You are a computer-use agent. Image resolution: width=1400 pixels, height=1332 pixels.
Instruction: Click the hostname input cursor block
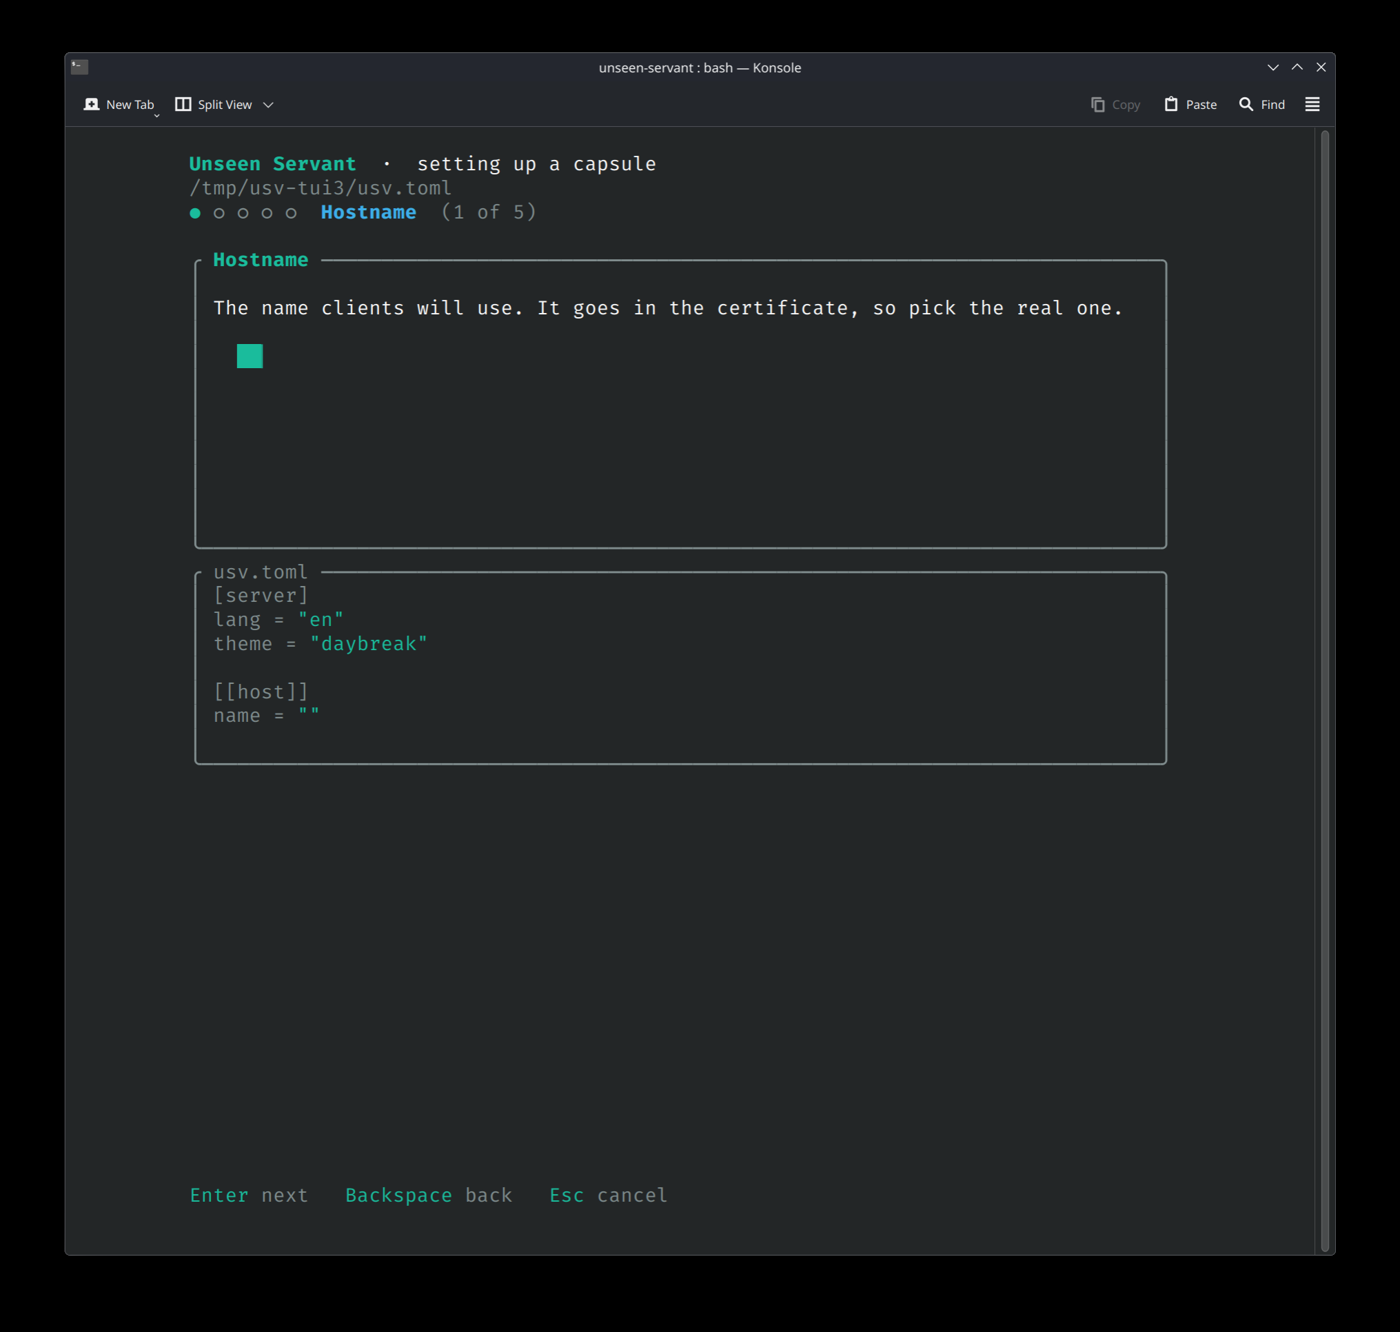[x=250, y=356]
